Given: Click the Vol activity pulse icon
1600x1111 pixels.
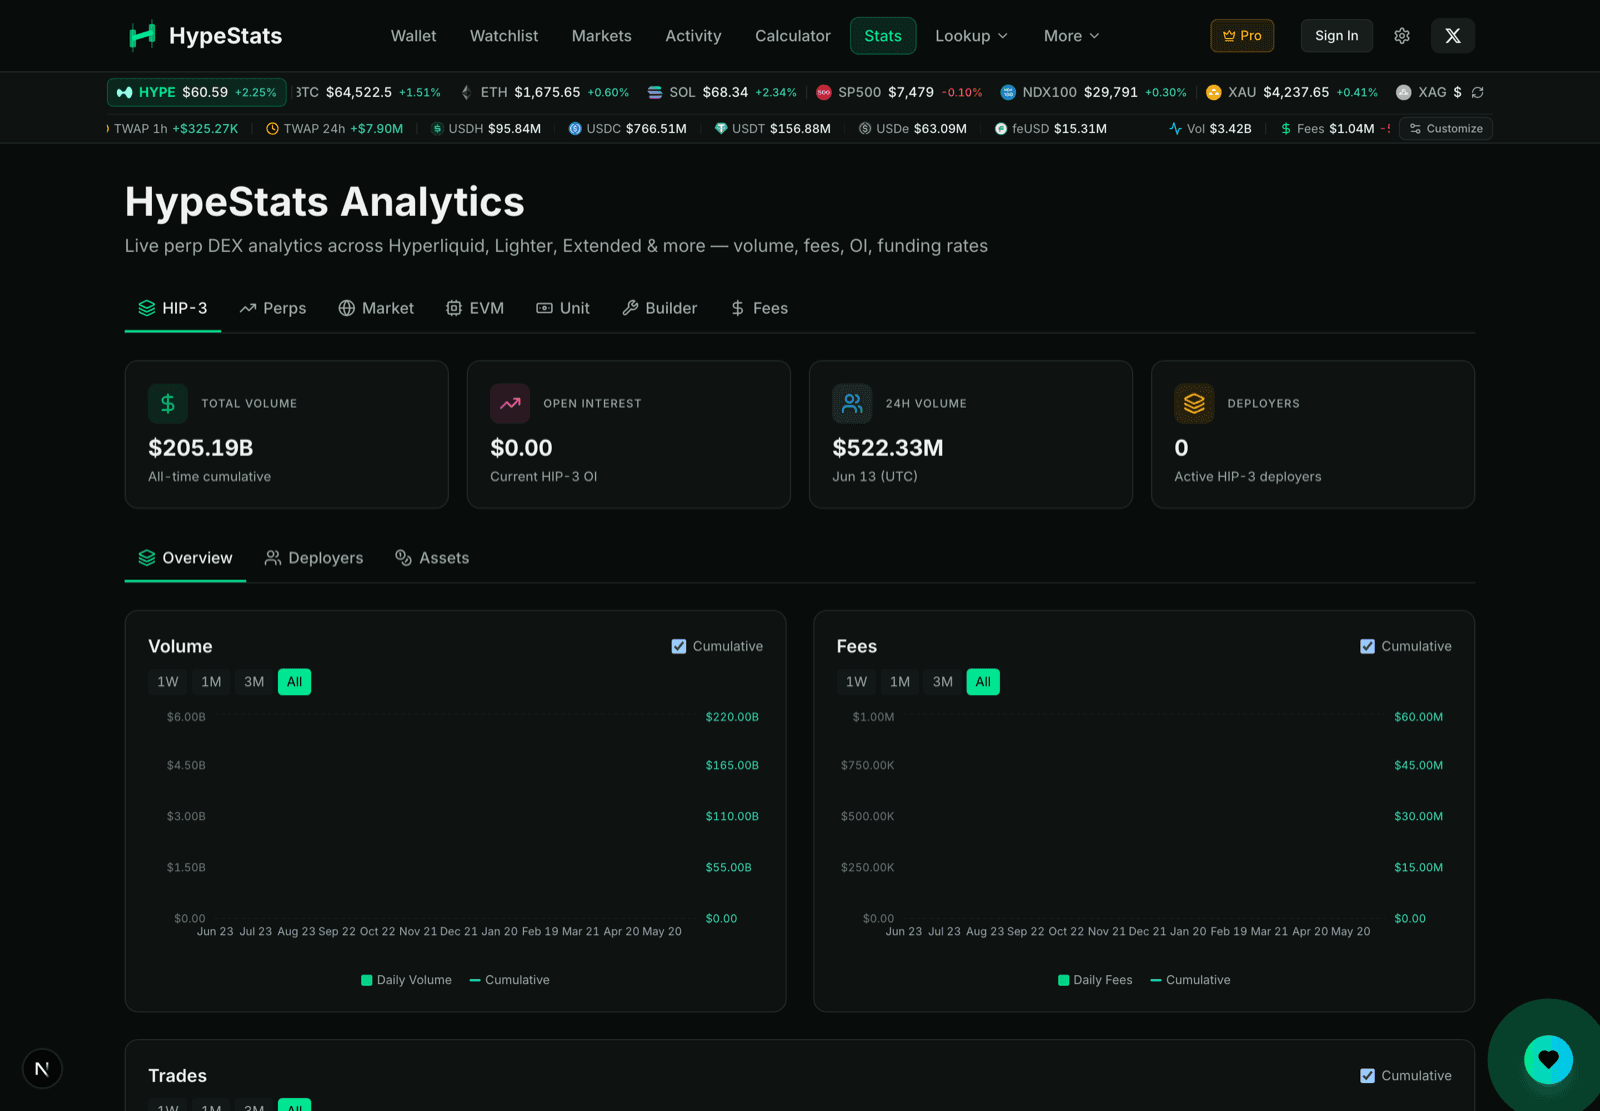Looking at the screenshot, I should (x=1175, y=129).
